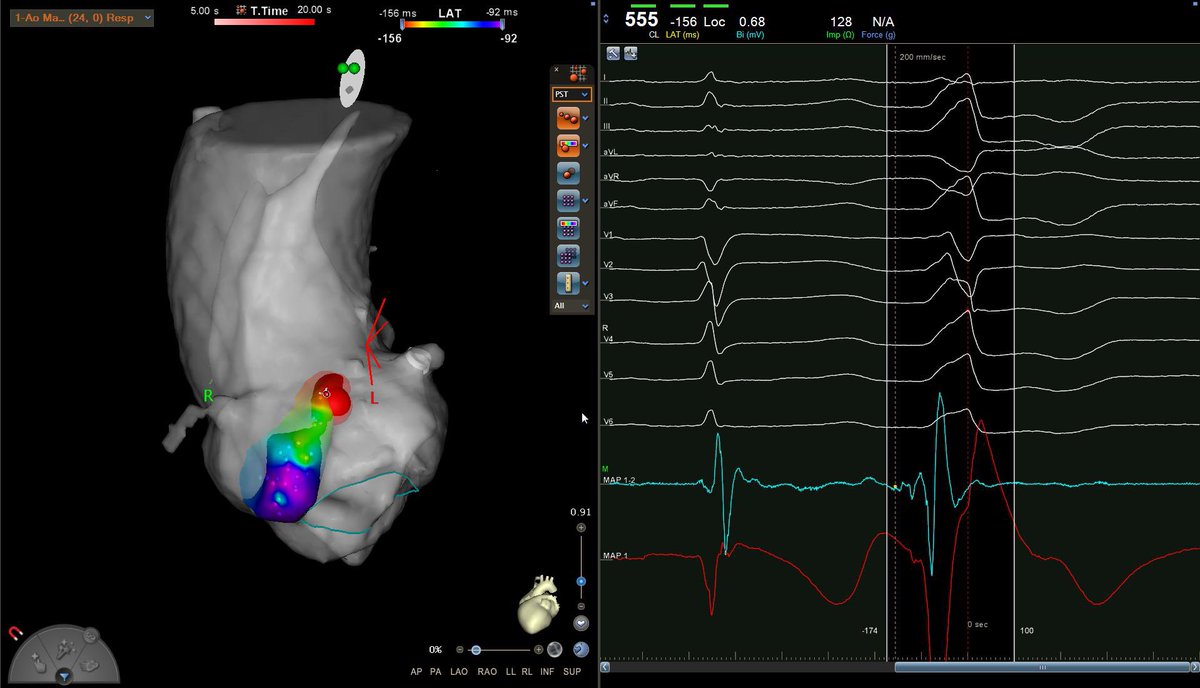Select the V6 lead label
This screenshot has height=688, width=1200.
tap(608, 422)
